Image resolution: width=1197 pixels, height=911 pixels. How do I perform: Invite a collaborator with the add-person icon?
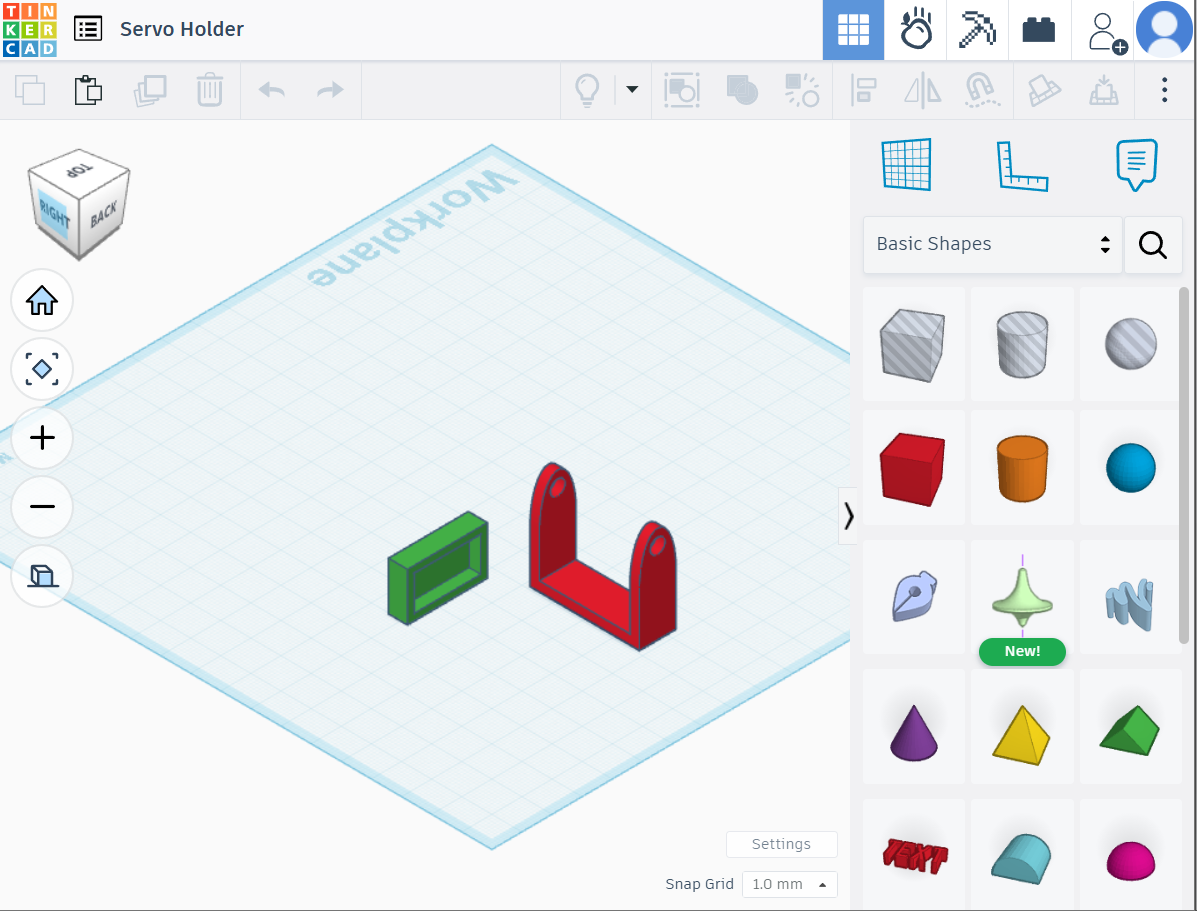click(1106, 32)
